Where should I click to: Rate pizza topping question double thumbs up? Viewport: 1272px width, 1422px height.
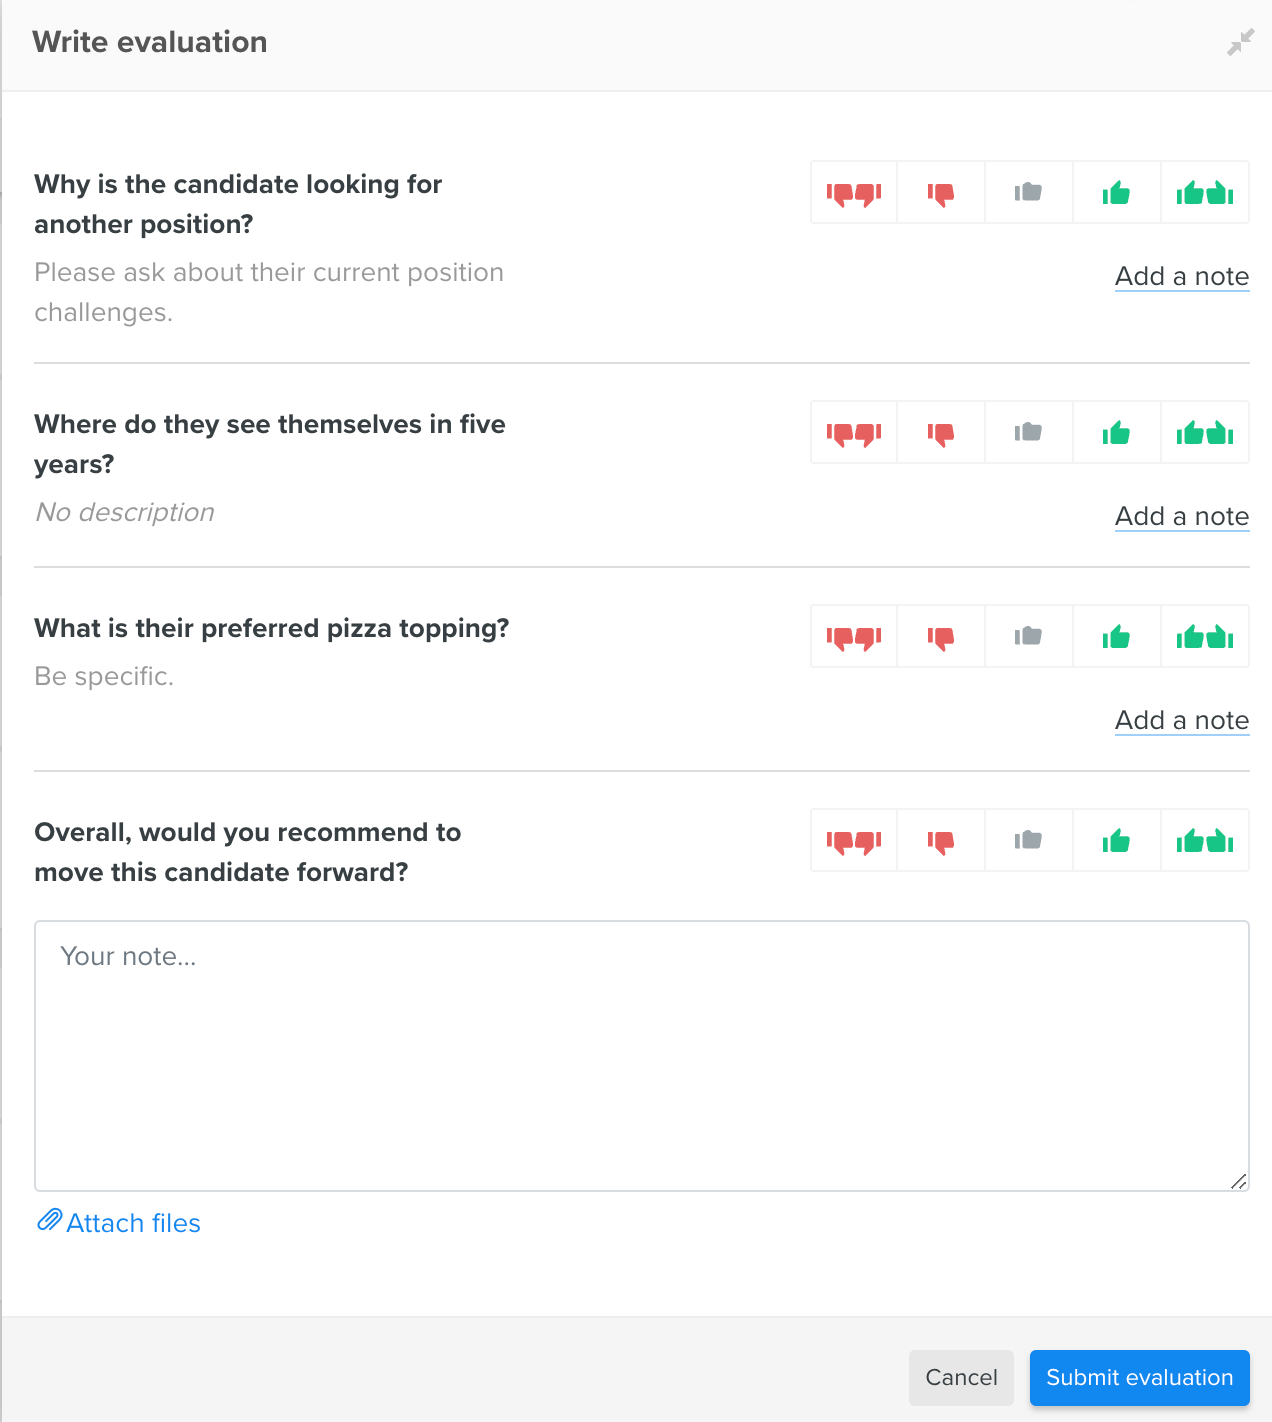1204,637
